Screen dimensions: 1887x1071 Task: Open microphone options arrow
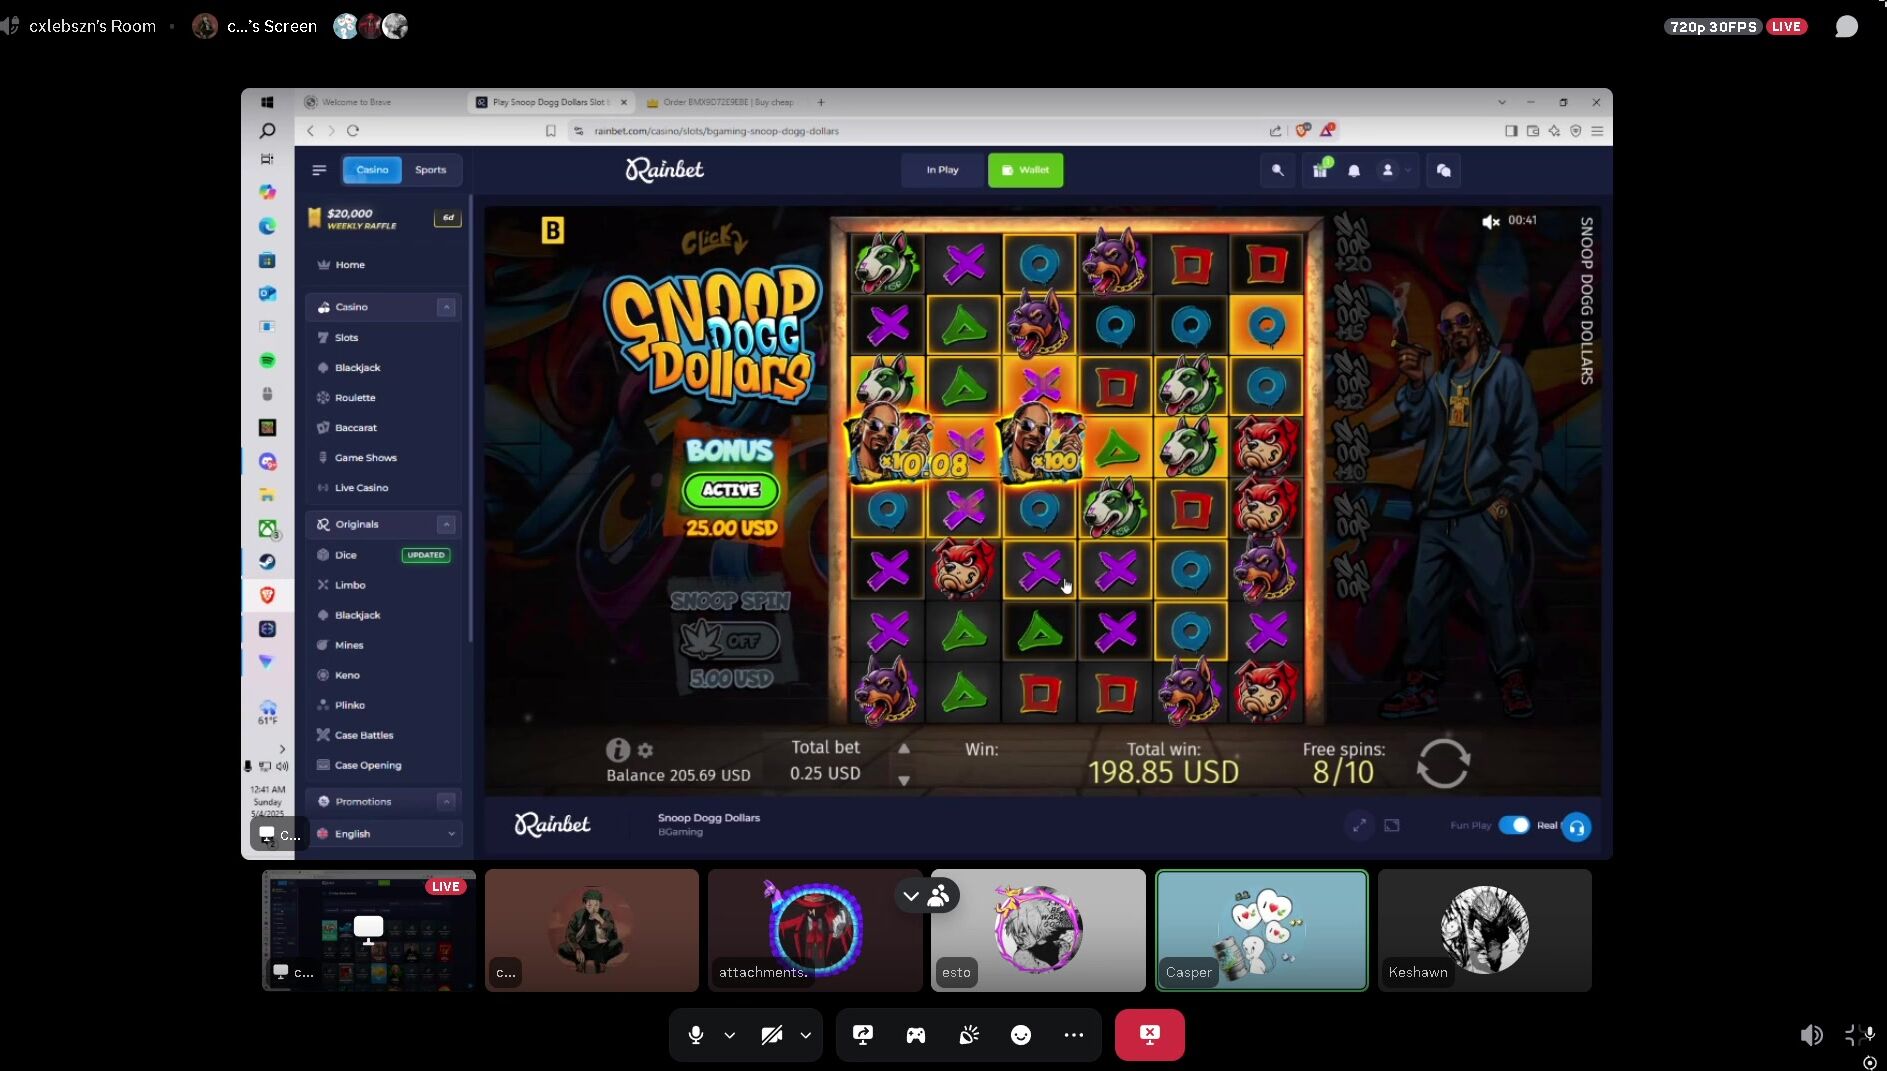click(729, 1035)
